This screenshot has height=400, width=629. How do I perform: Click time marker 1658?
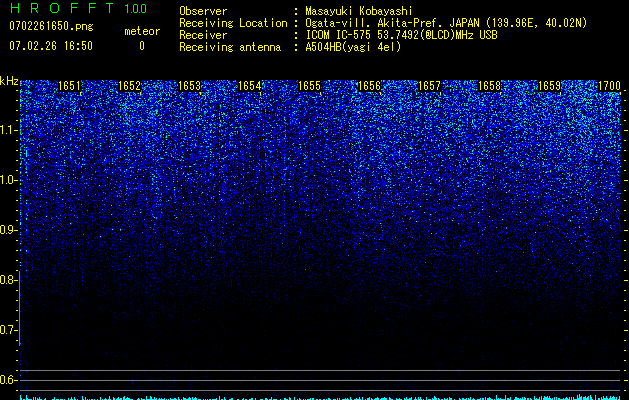pyautogui.click(x=489, y=86)
